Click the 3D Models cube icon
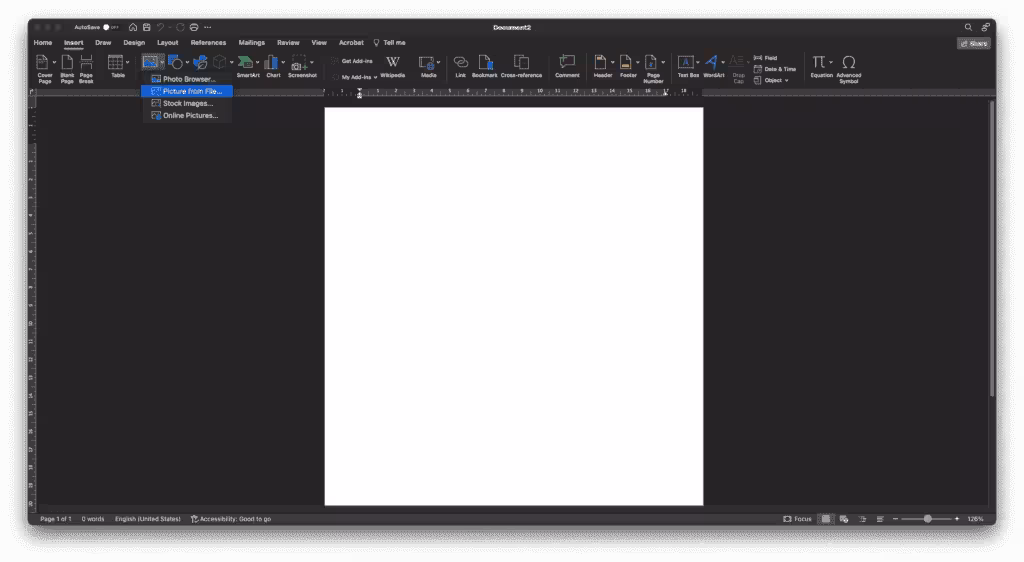 220,62
